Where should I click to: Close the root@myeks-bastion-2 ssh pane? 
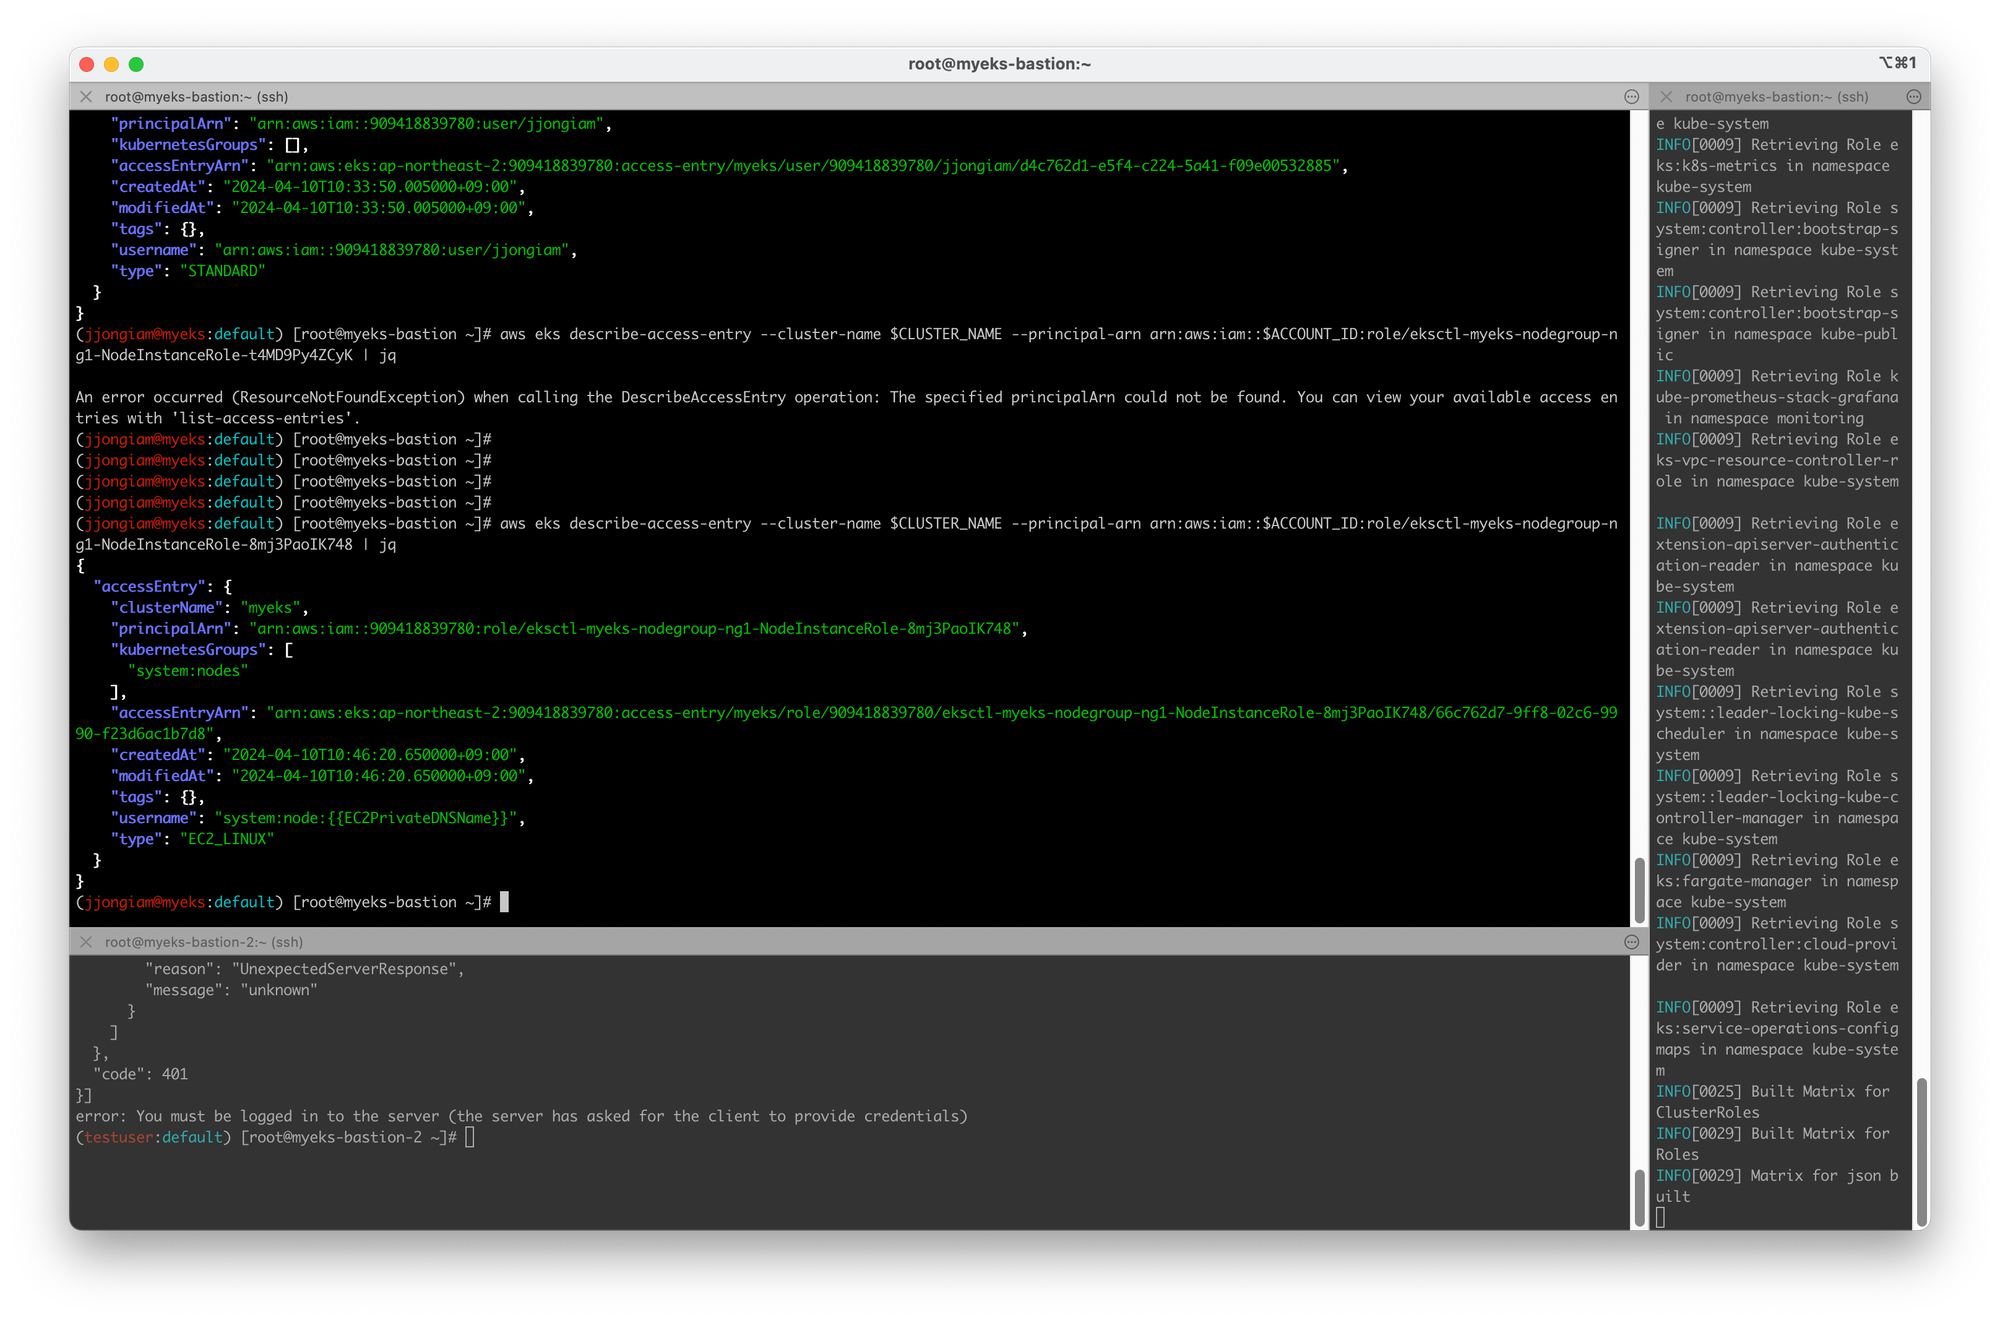[x=86, y=942]
